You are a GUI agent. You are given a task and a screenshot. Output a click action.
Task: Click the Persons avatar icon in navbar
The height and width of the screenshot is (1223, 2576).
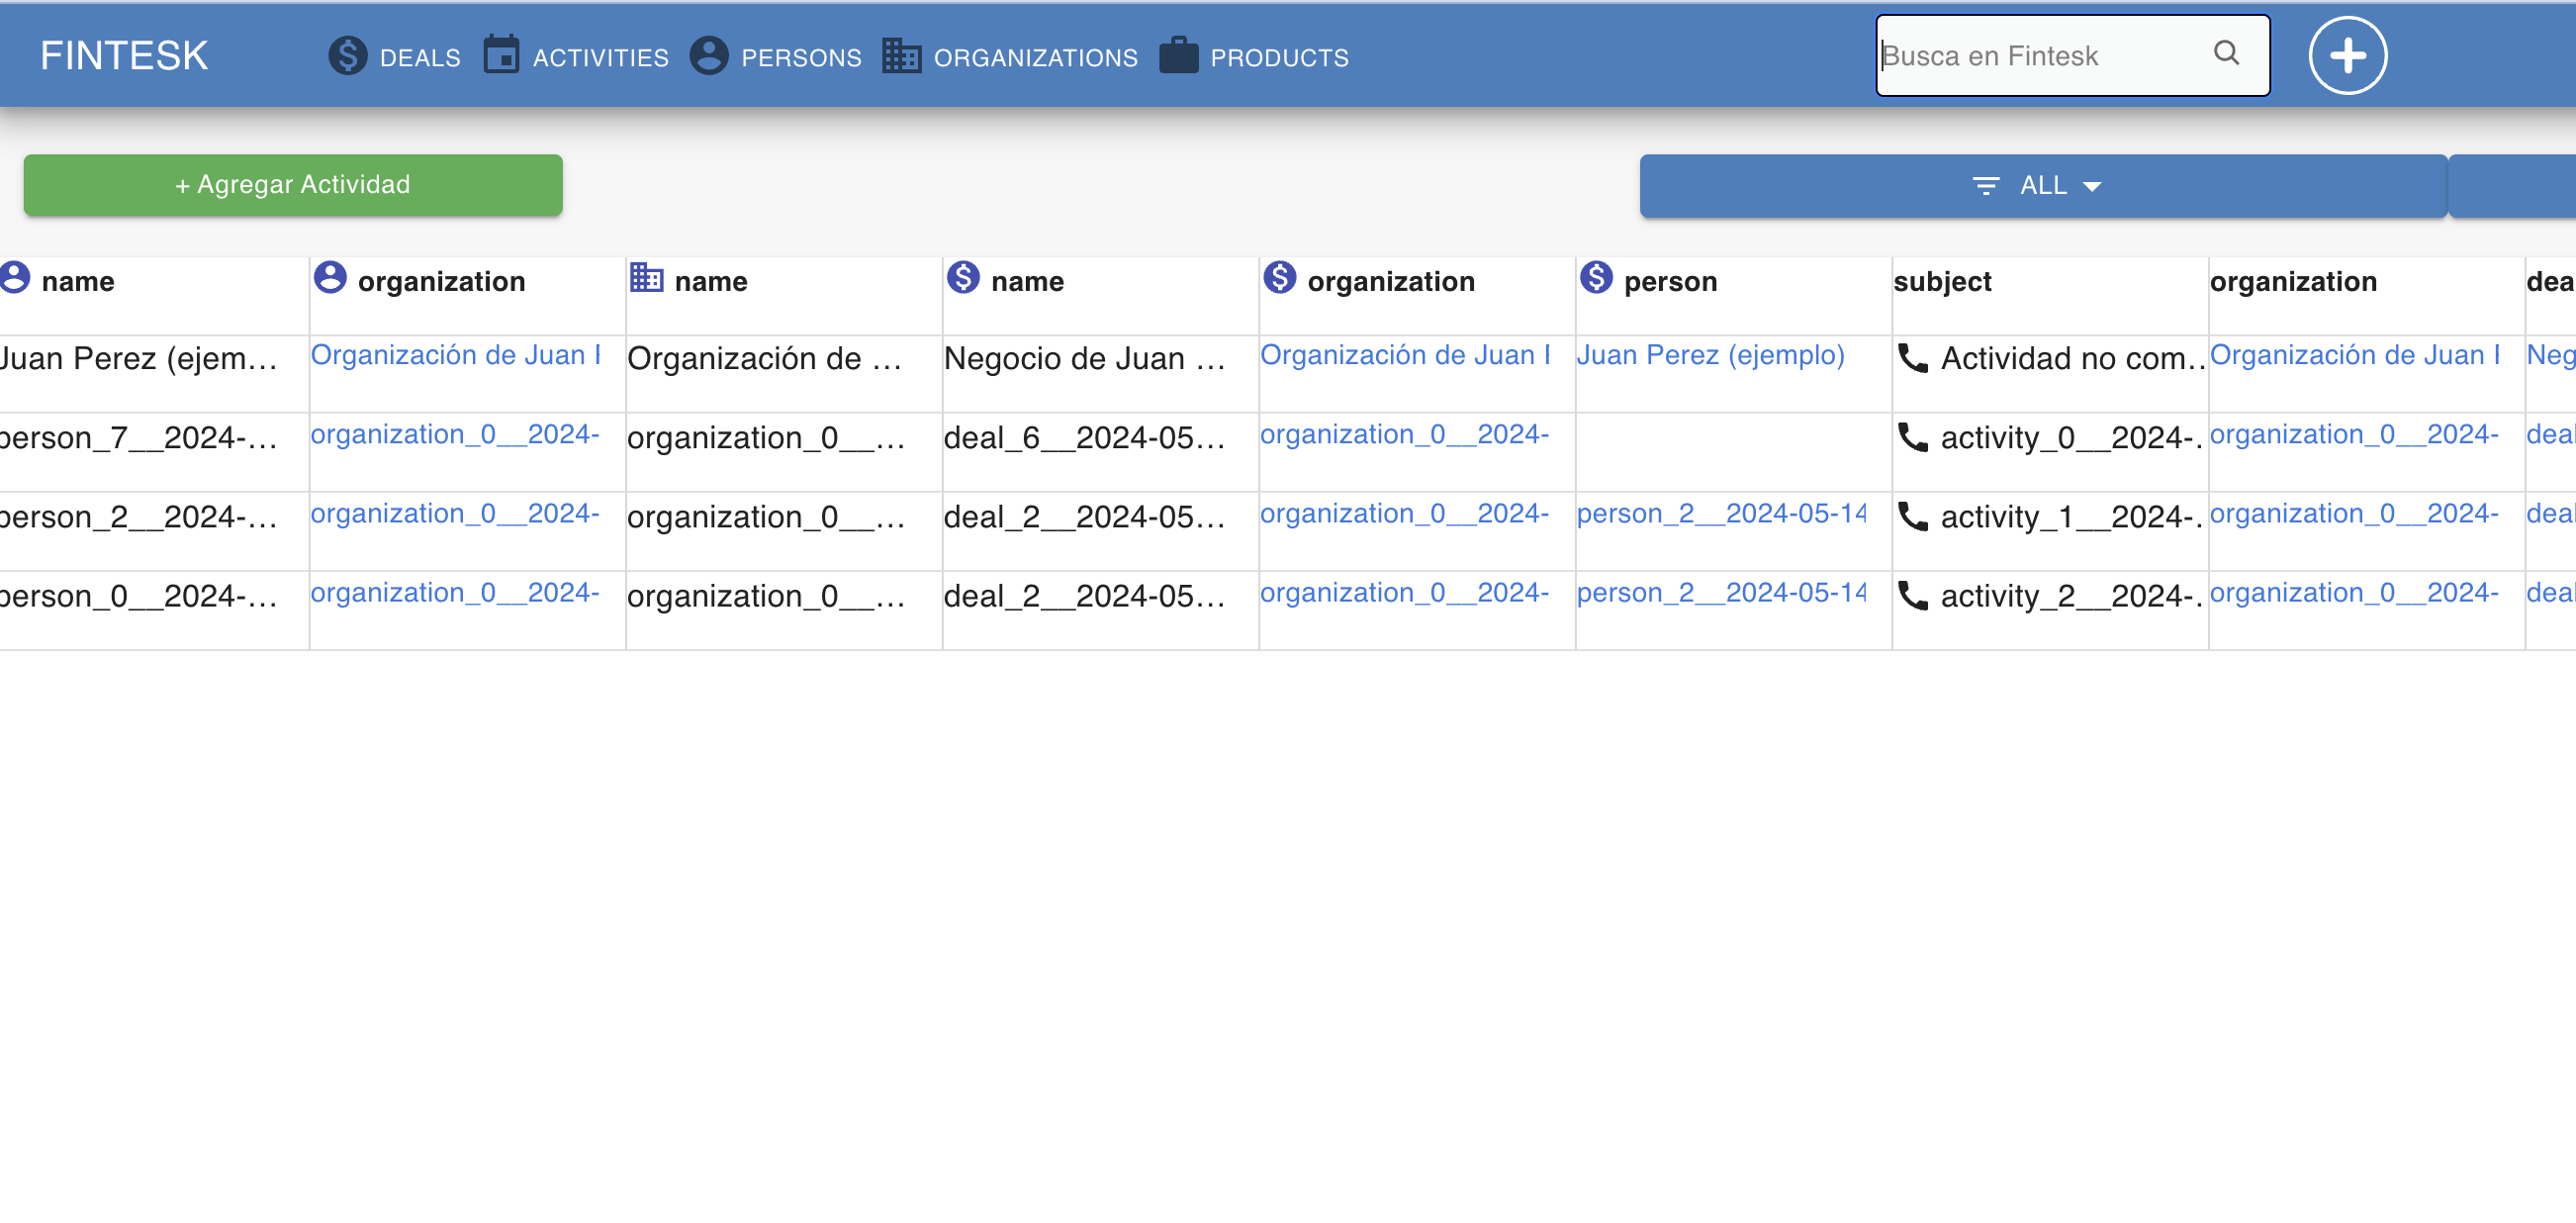[709, 56]
